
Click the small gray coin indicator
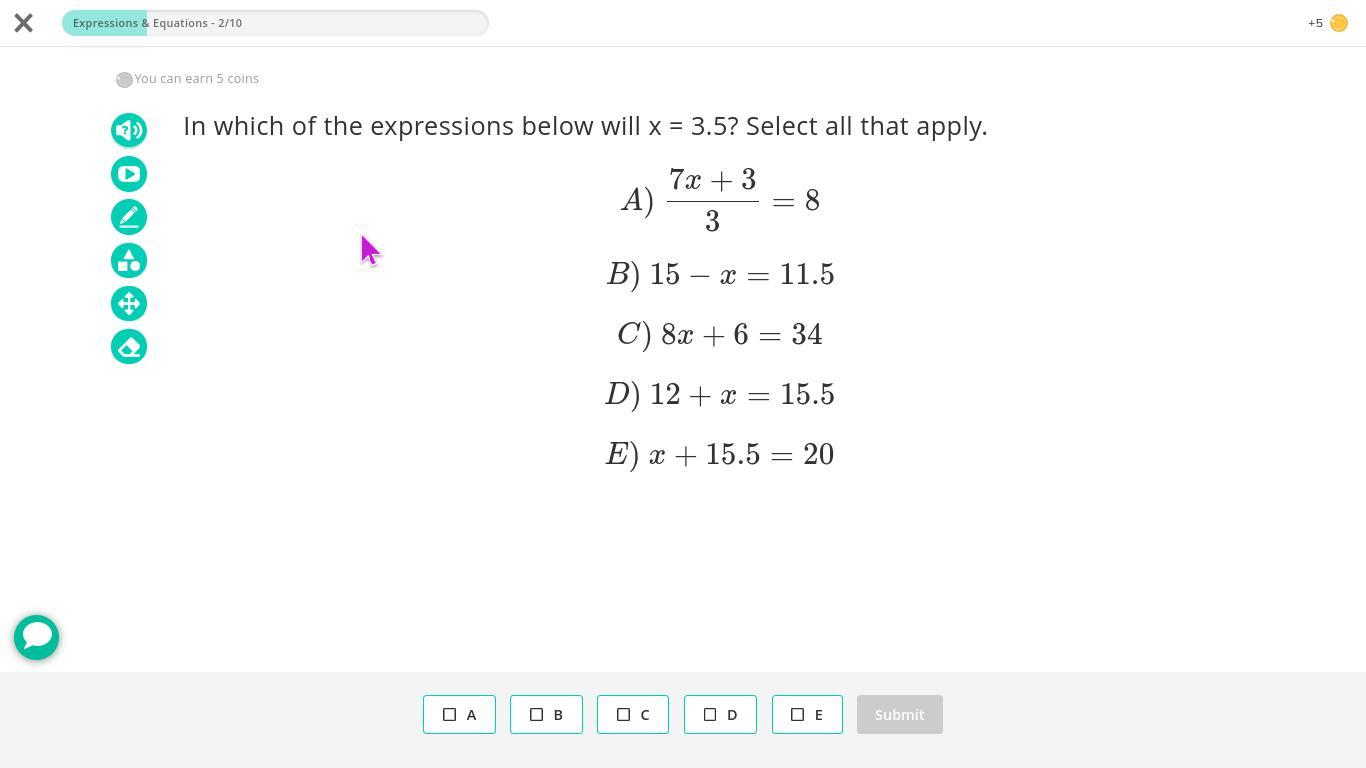click(124, 79)
